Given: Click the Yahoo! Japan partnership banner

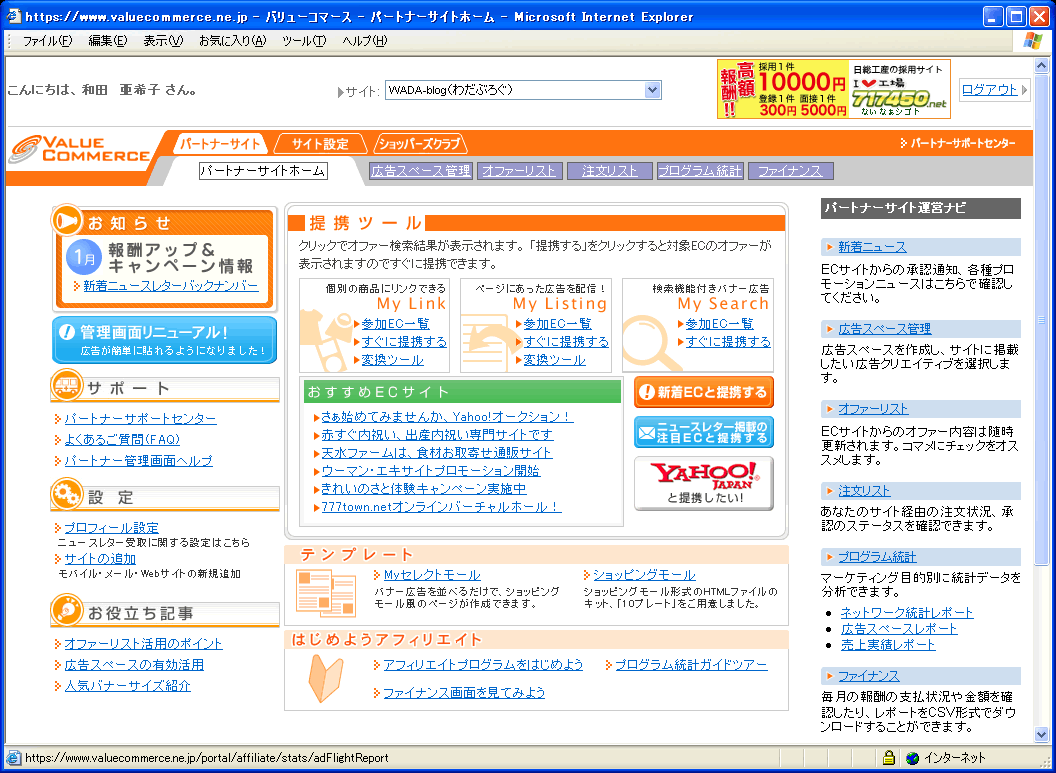Looking at the screenshot, I should pos(703,483).
